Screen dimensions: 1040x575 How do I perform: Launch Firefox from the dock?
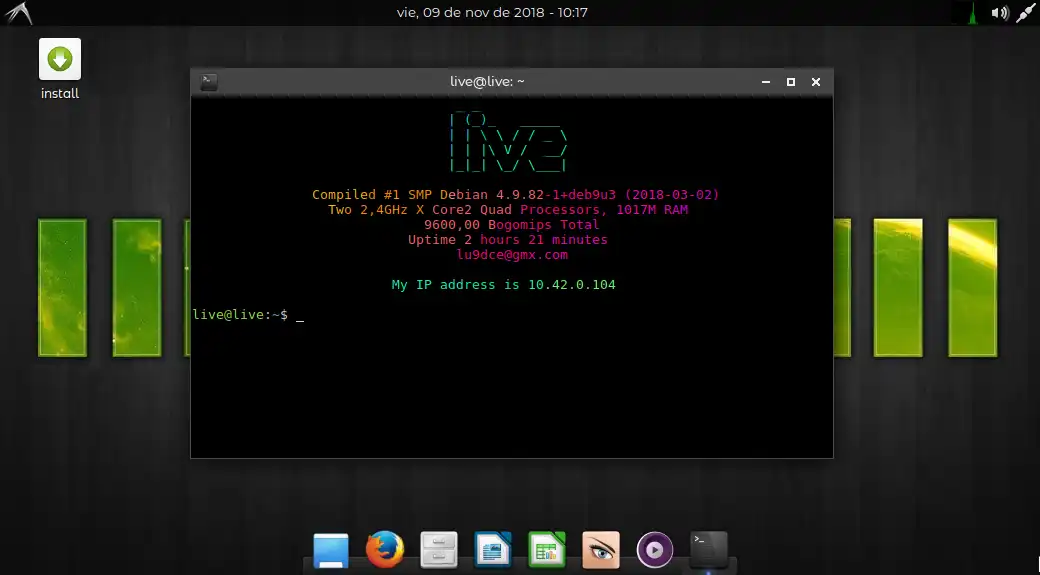(385, 549)
